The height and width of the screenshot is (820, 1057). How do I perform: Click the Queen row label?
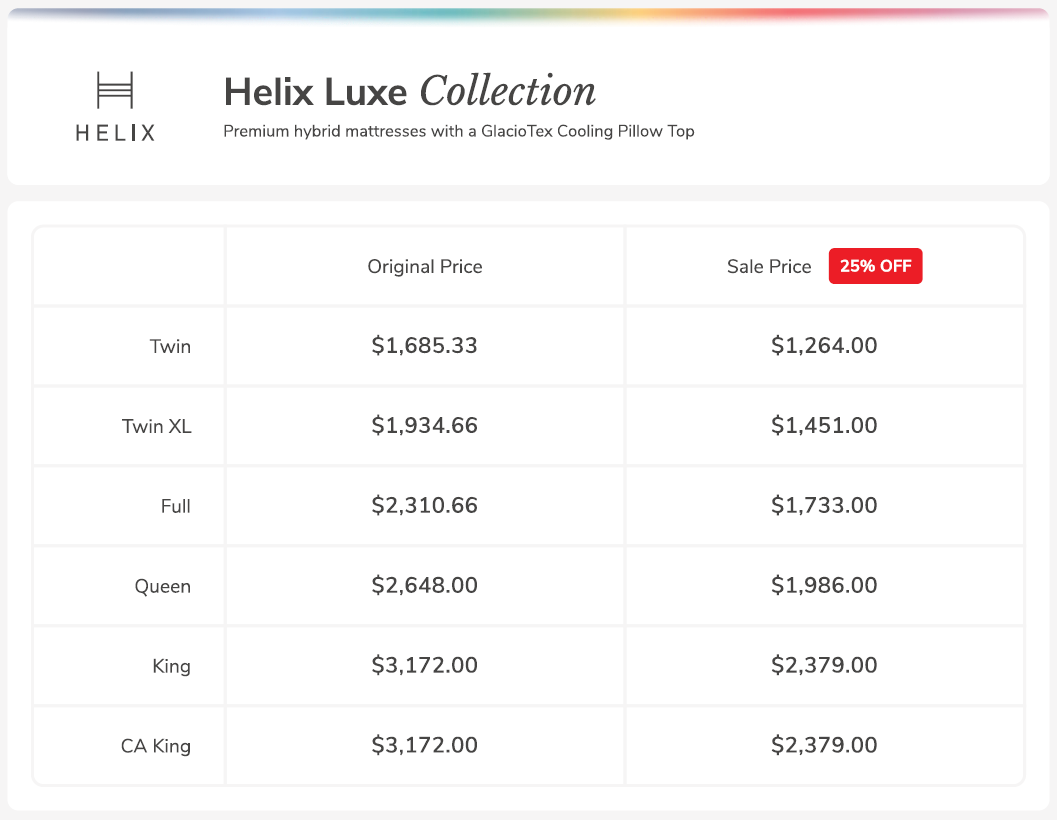(x=162, y=586)
